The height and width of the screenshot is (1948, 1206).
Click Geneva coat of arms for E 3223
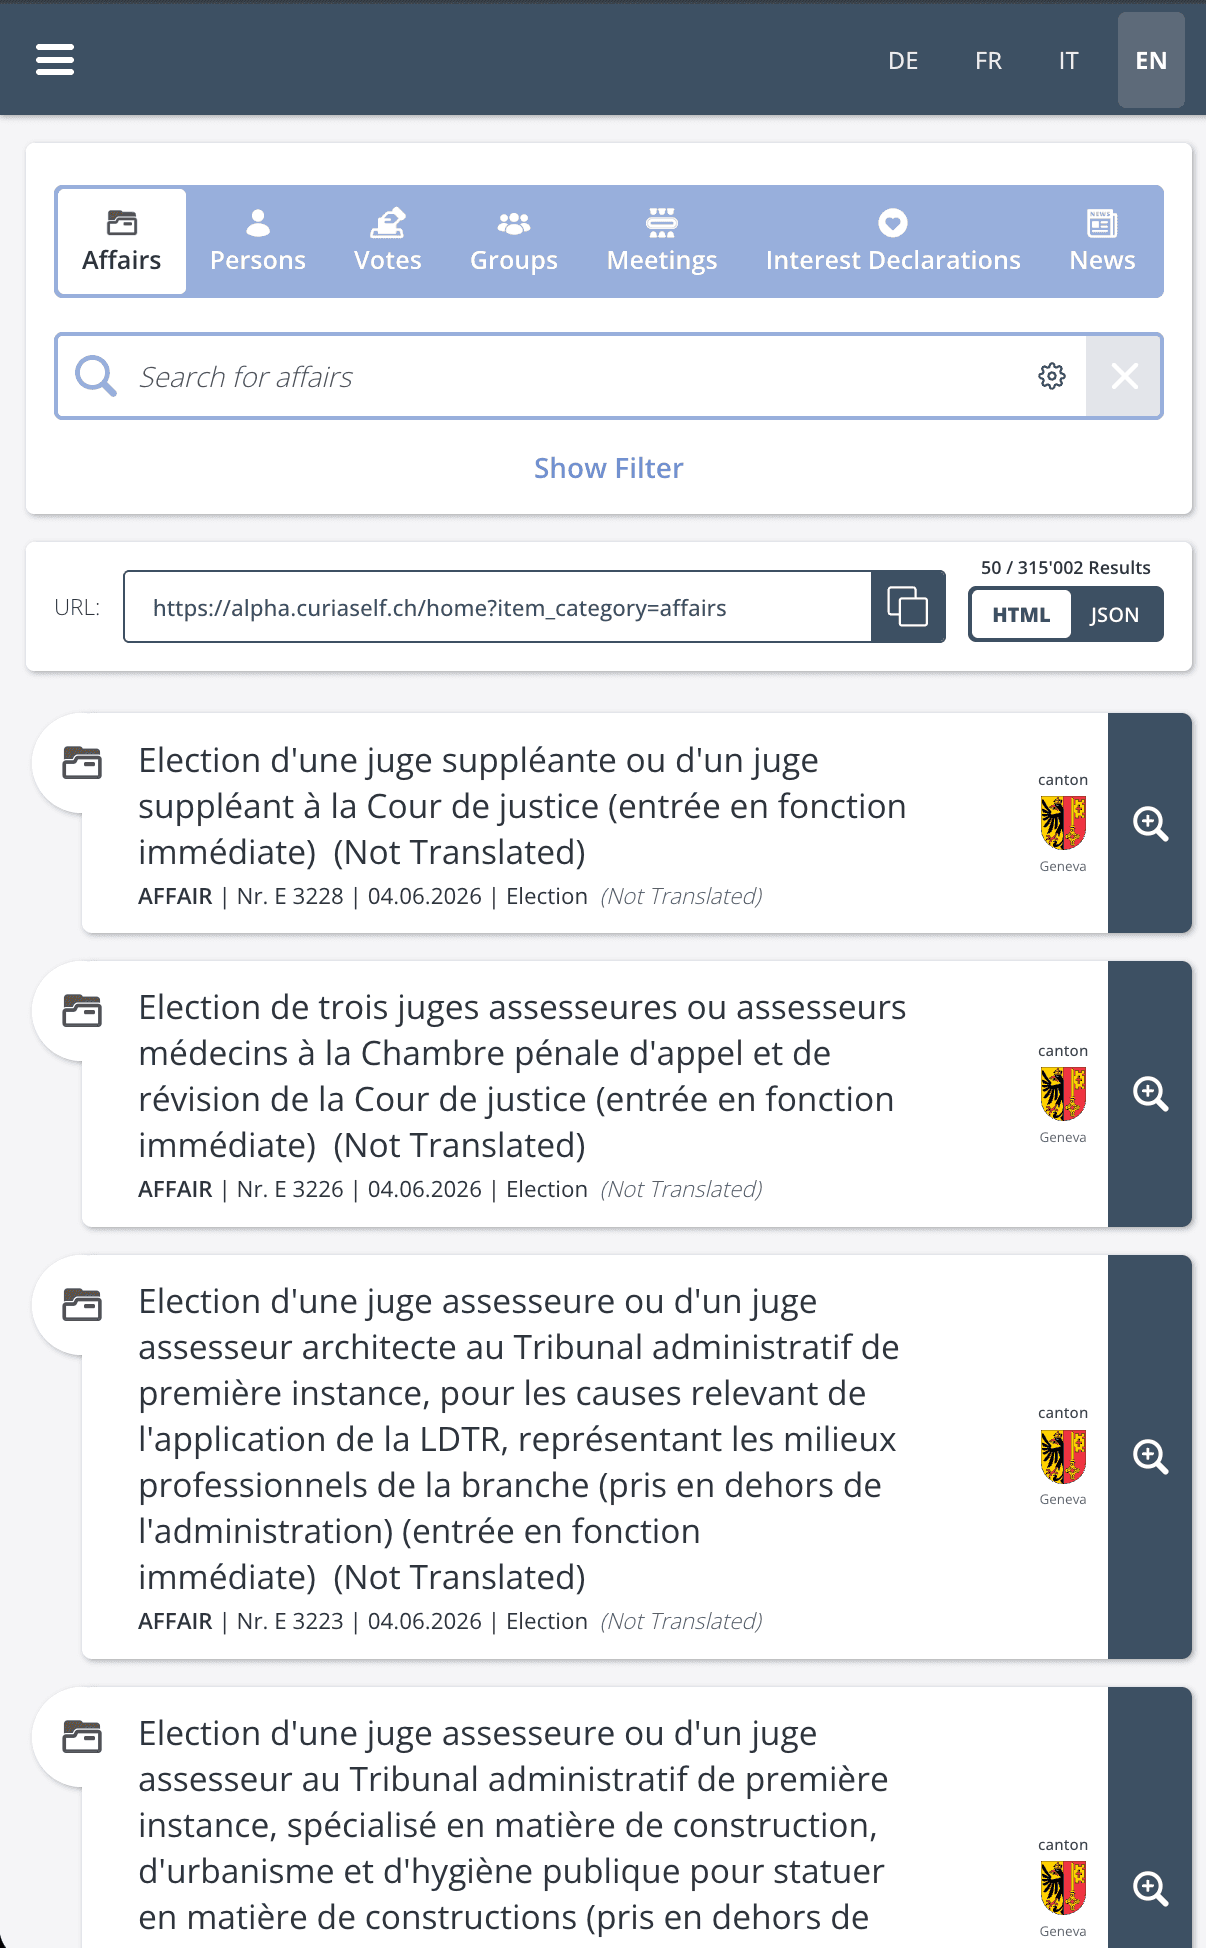[1063, 1456]
